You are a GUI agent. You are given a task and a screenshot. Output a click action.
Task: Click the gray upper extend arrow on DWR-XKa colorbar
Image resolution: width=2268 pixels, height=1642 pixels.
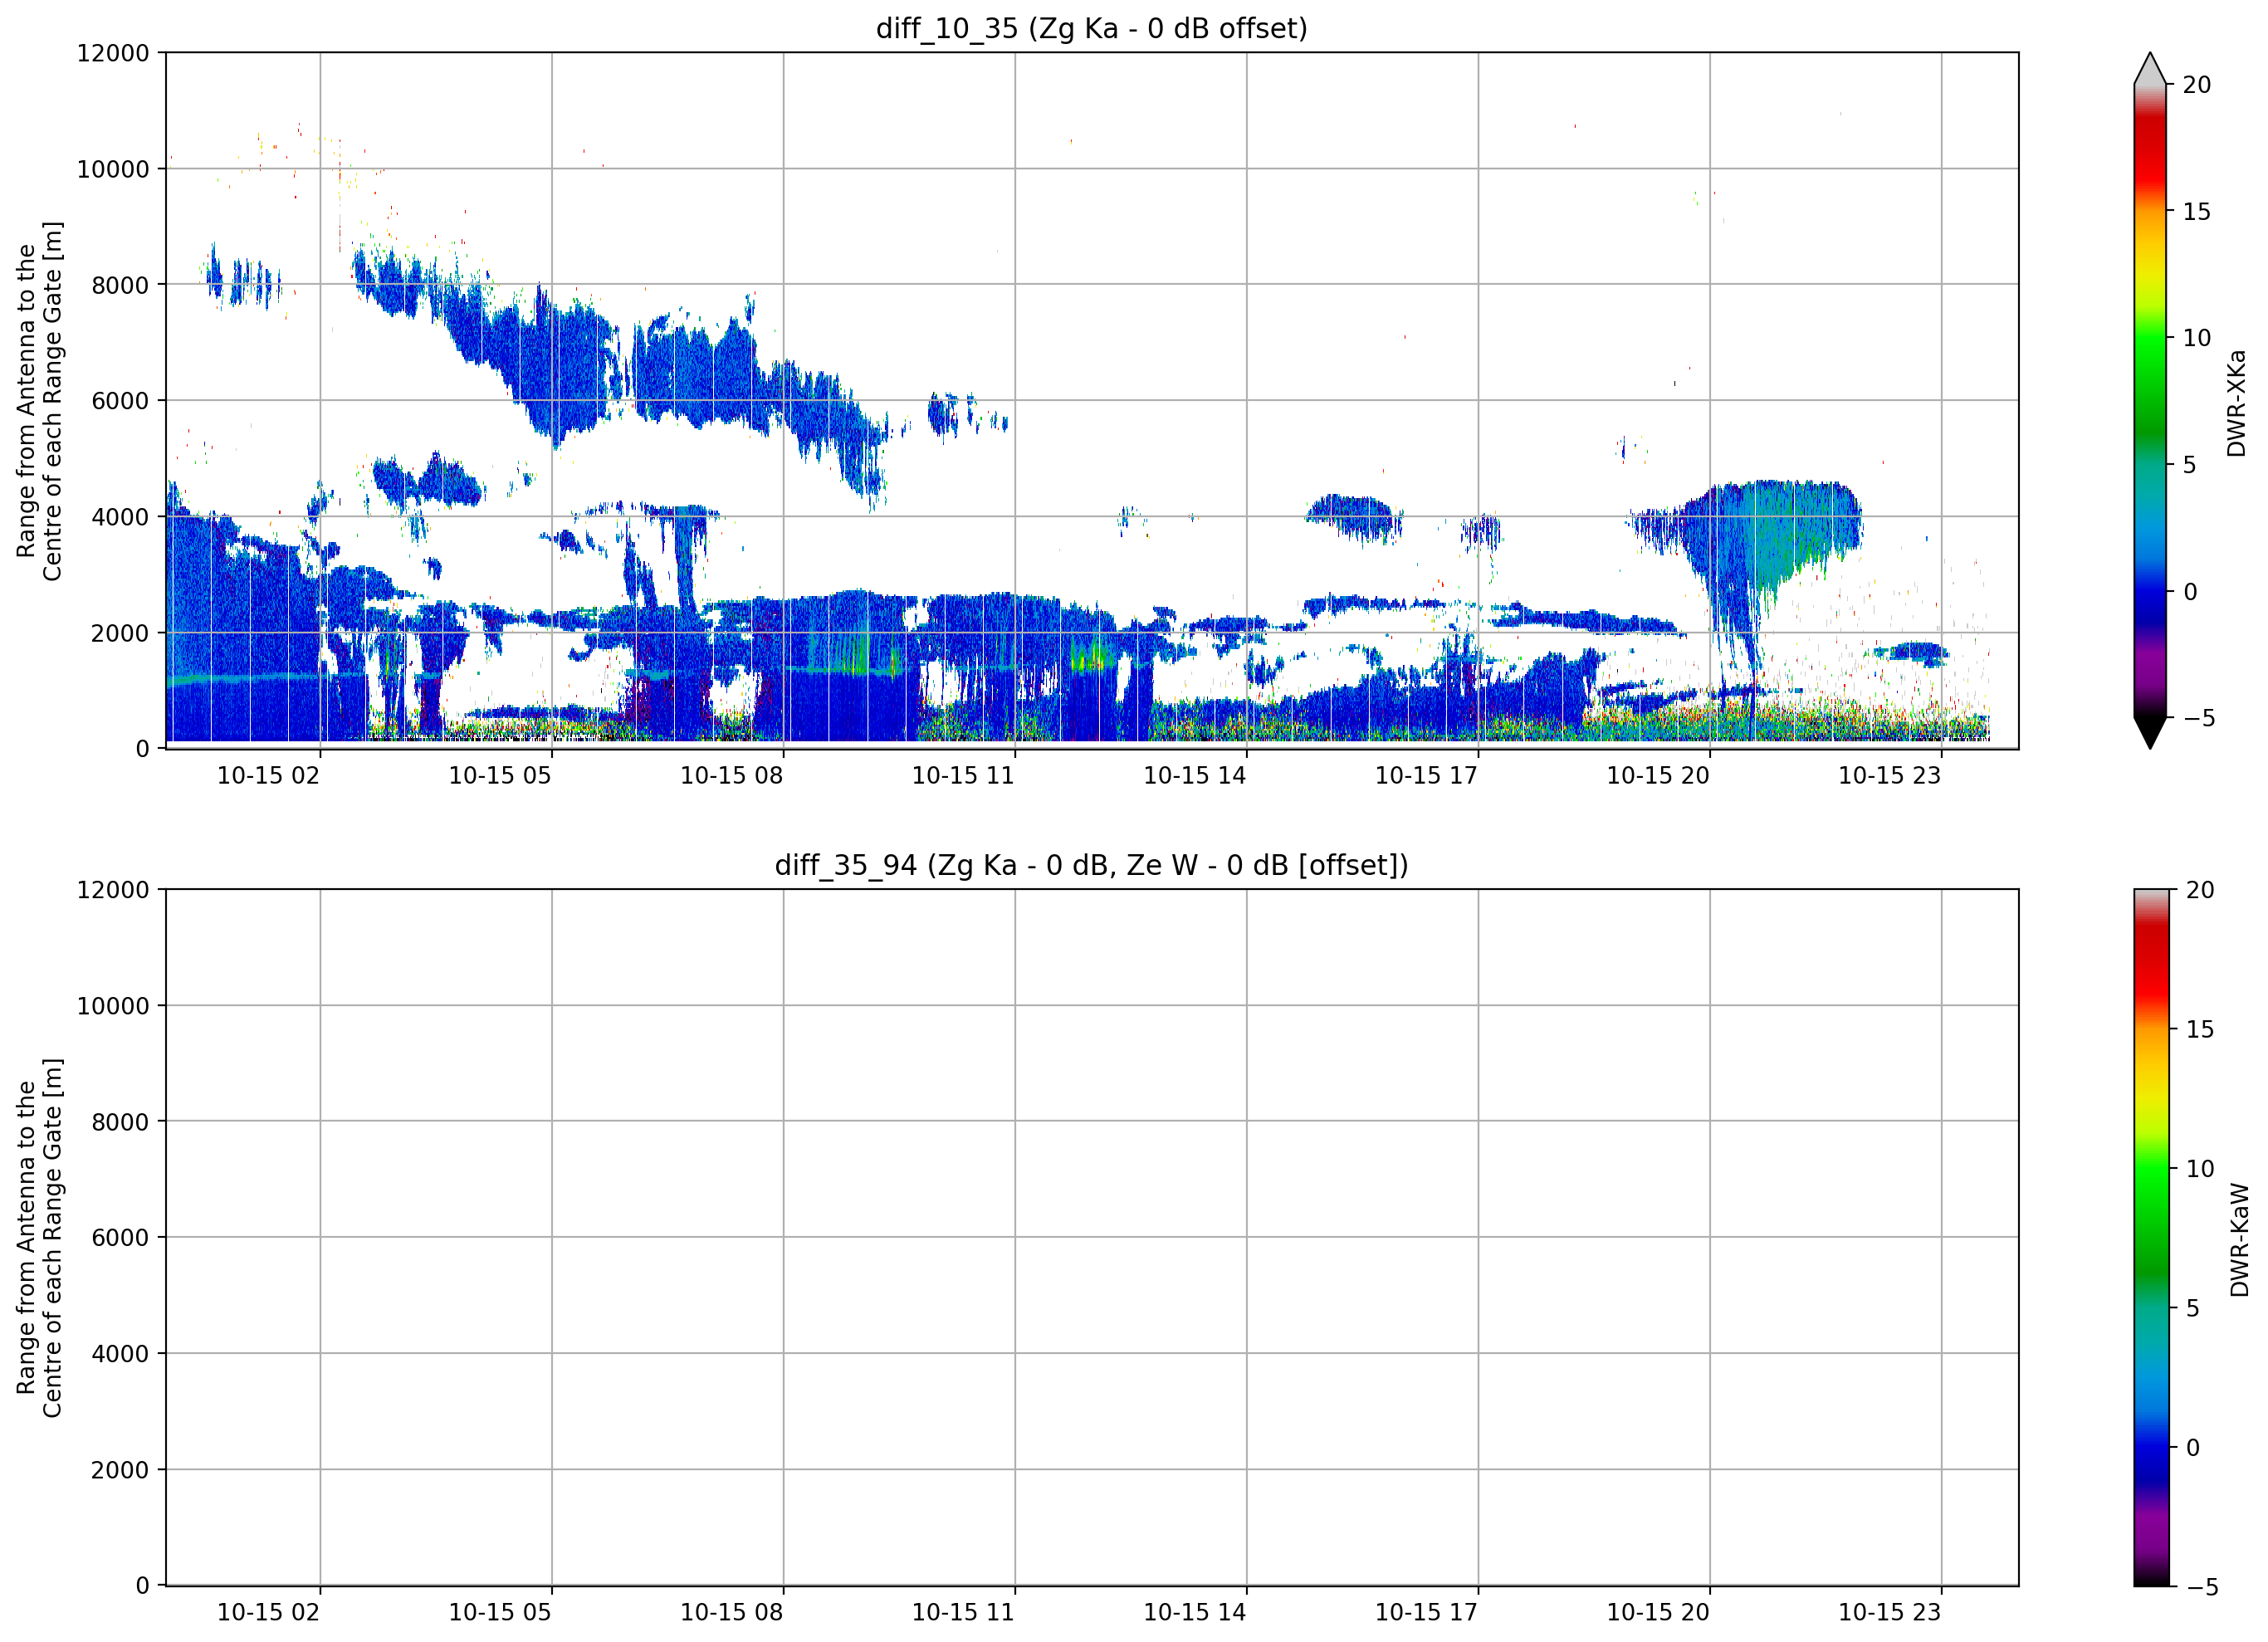[x=2150, y=68]
